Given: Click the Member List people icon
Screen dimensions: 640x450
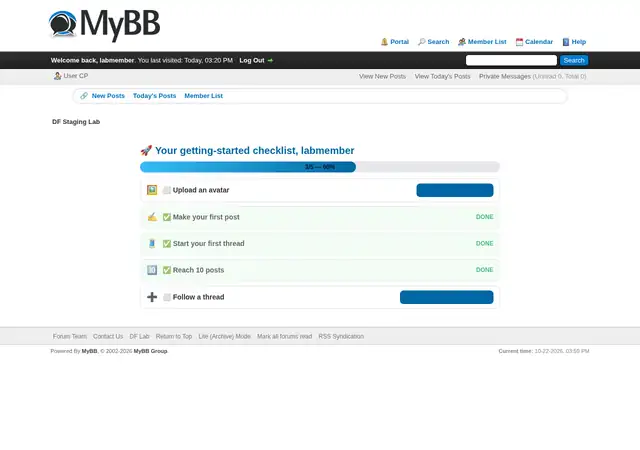Looking at the screenshot, I should [462, 42].
